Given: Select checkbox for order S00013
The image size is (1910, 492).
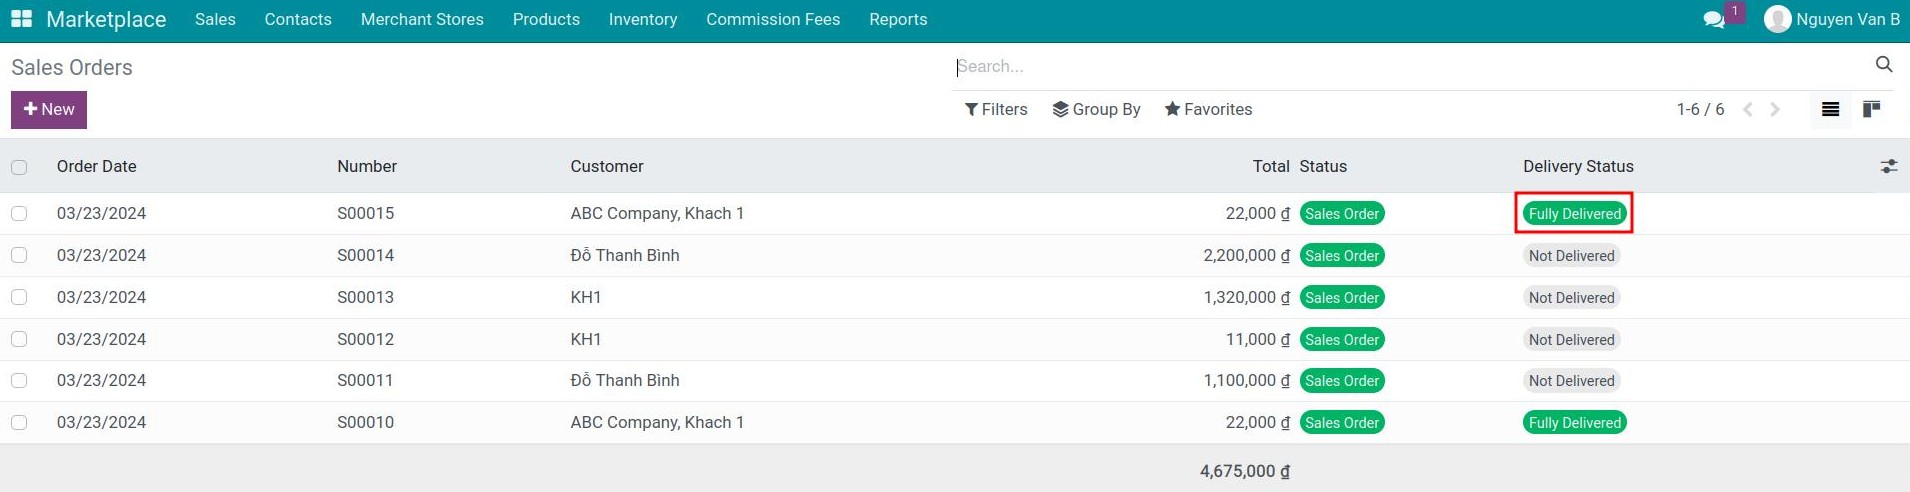Looking at the screenshot, I should click(x=19, y=297).
